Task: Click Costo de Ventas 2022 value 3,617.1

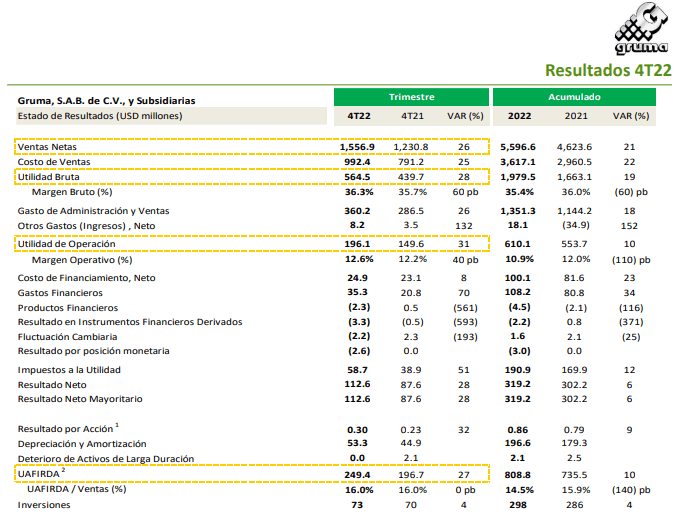Action: click(x=518, y=162)
